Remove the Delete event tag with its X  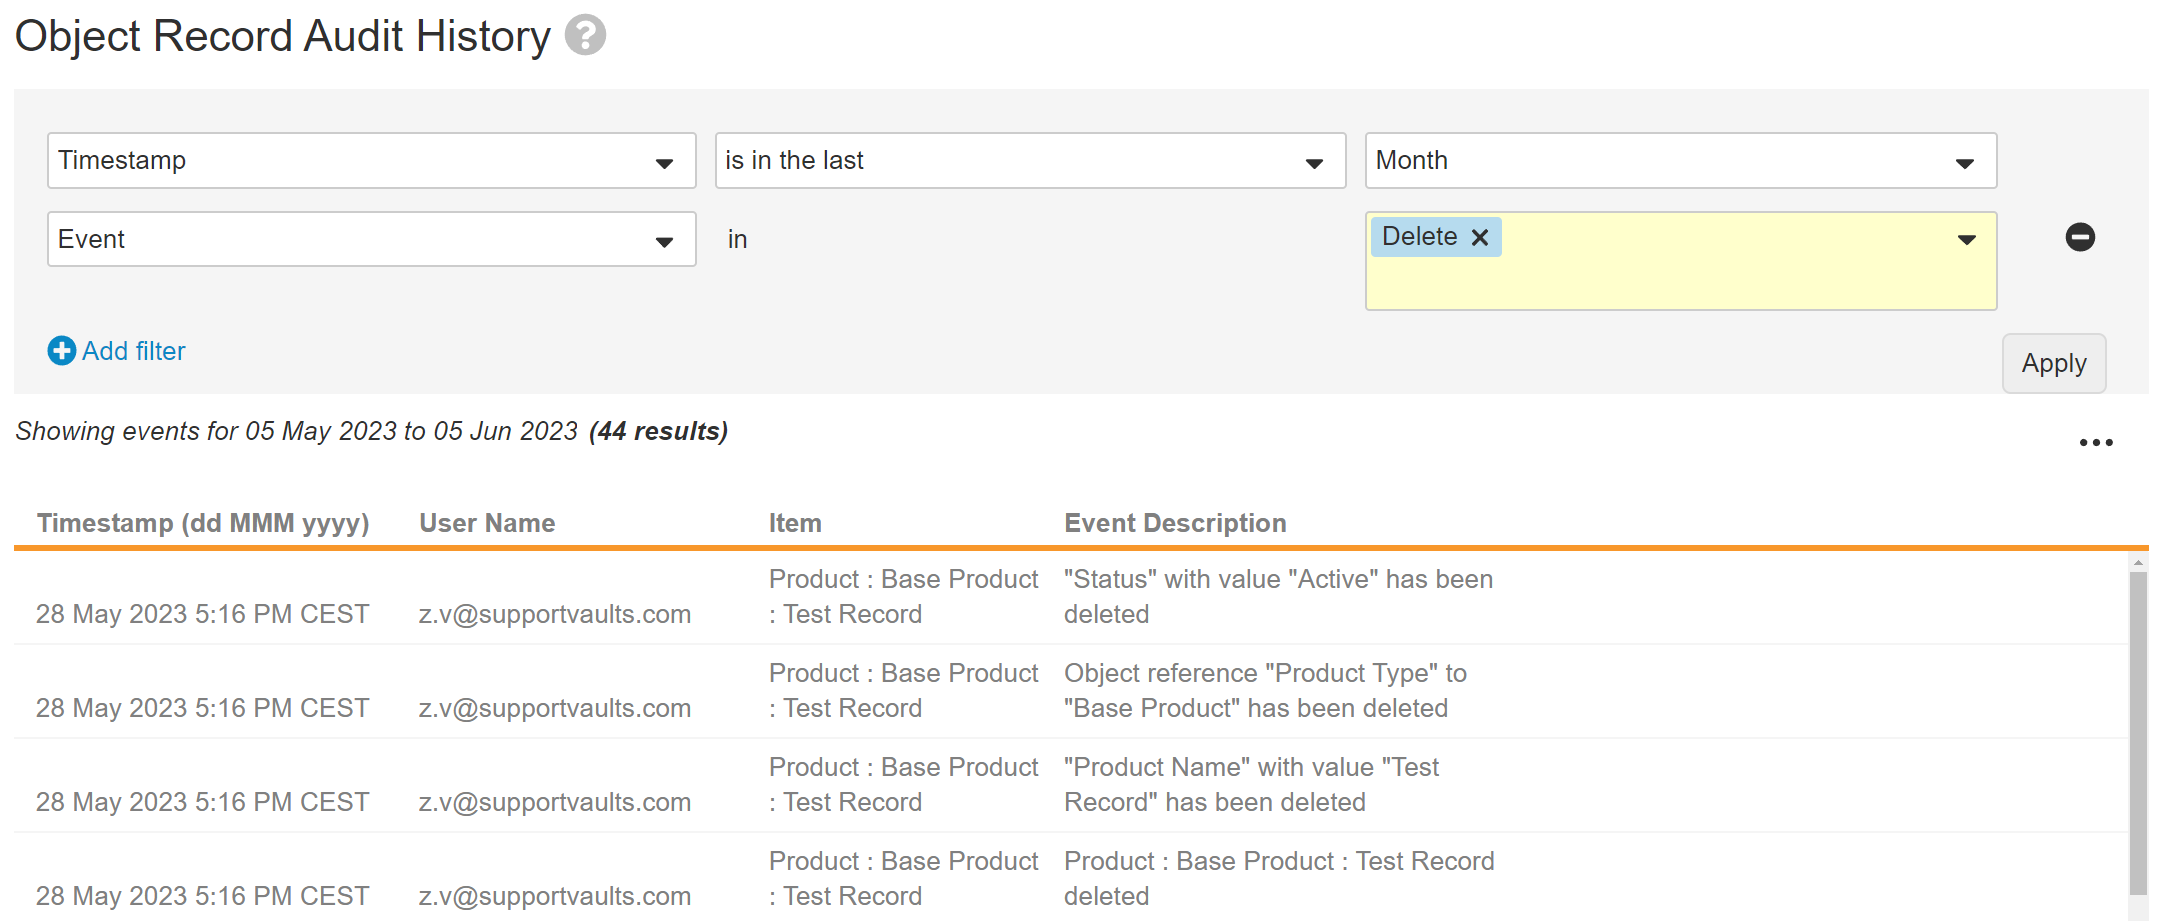1480,237
